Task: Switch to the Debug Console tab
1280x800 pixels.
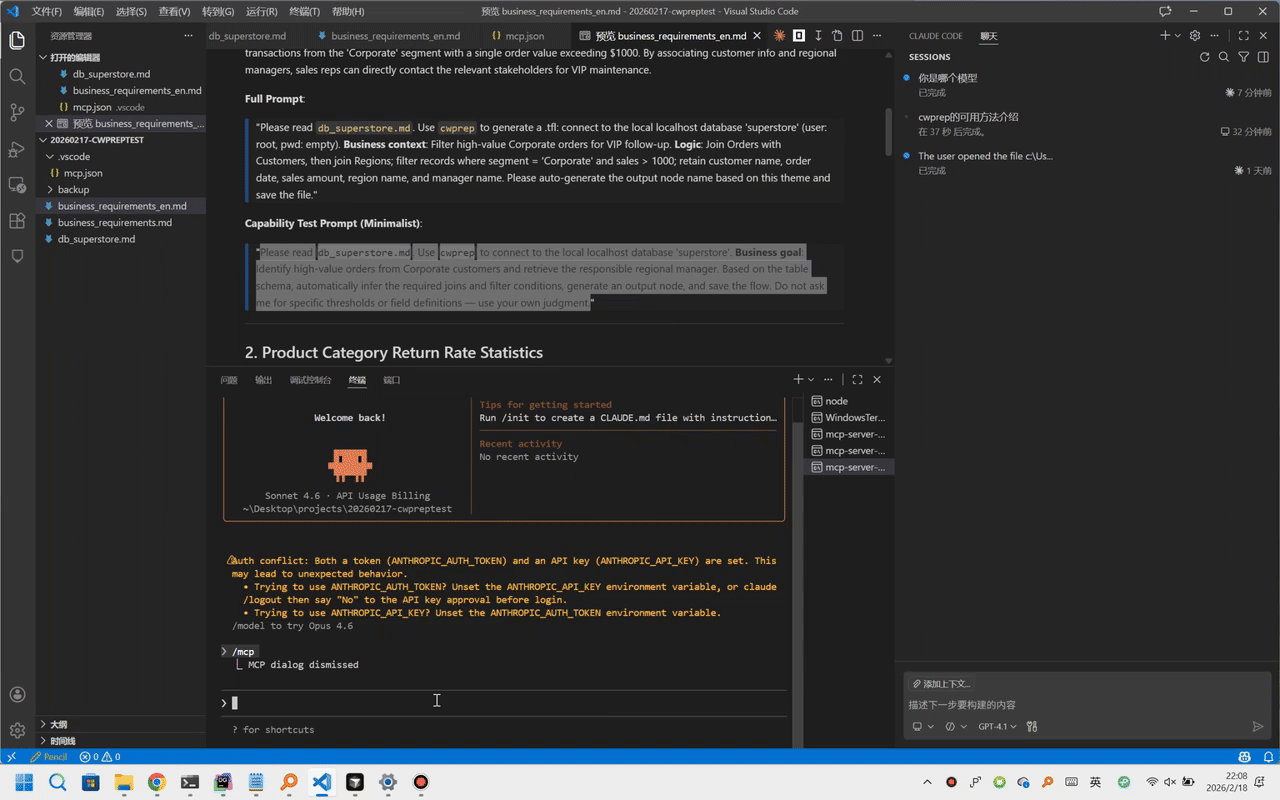Action: click(310, 380)
